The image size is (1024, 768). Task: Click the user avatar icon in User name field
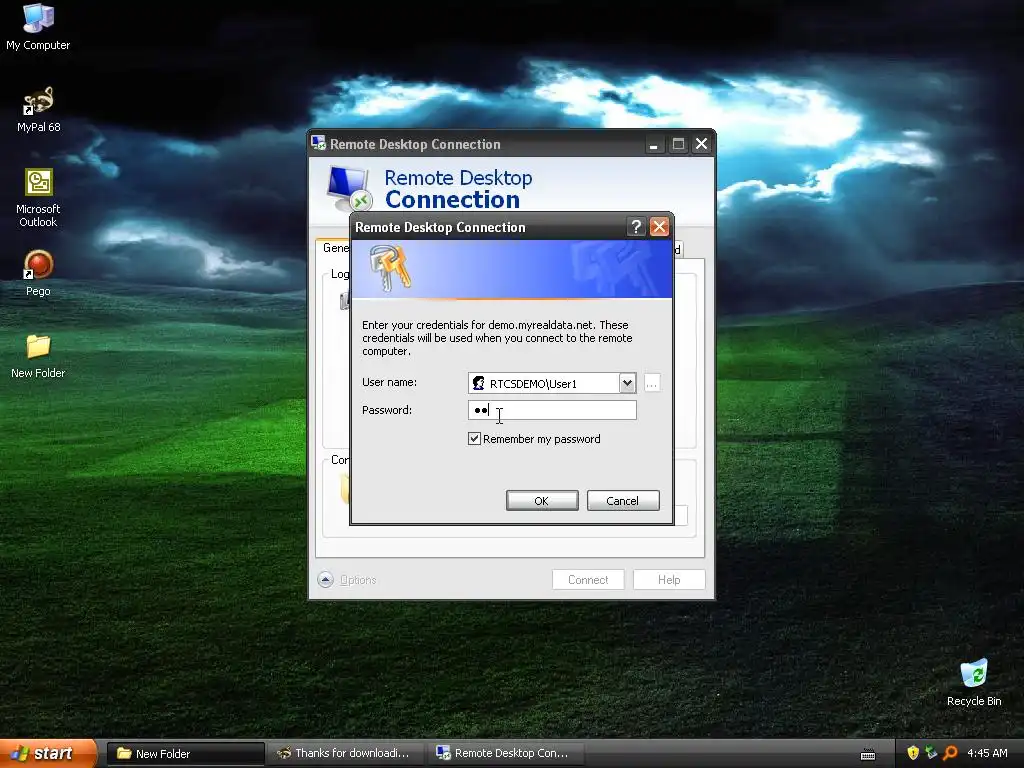pos(479,383)
